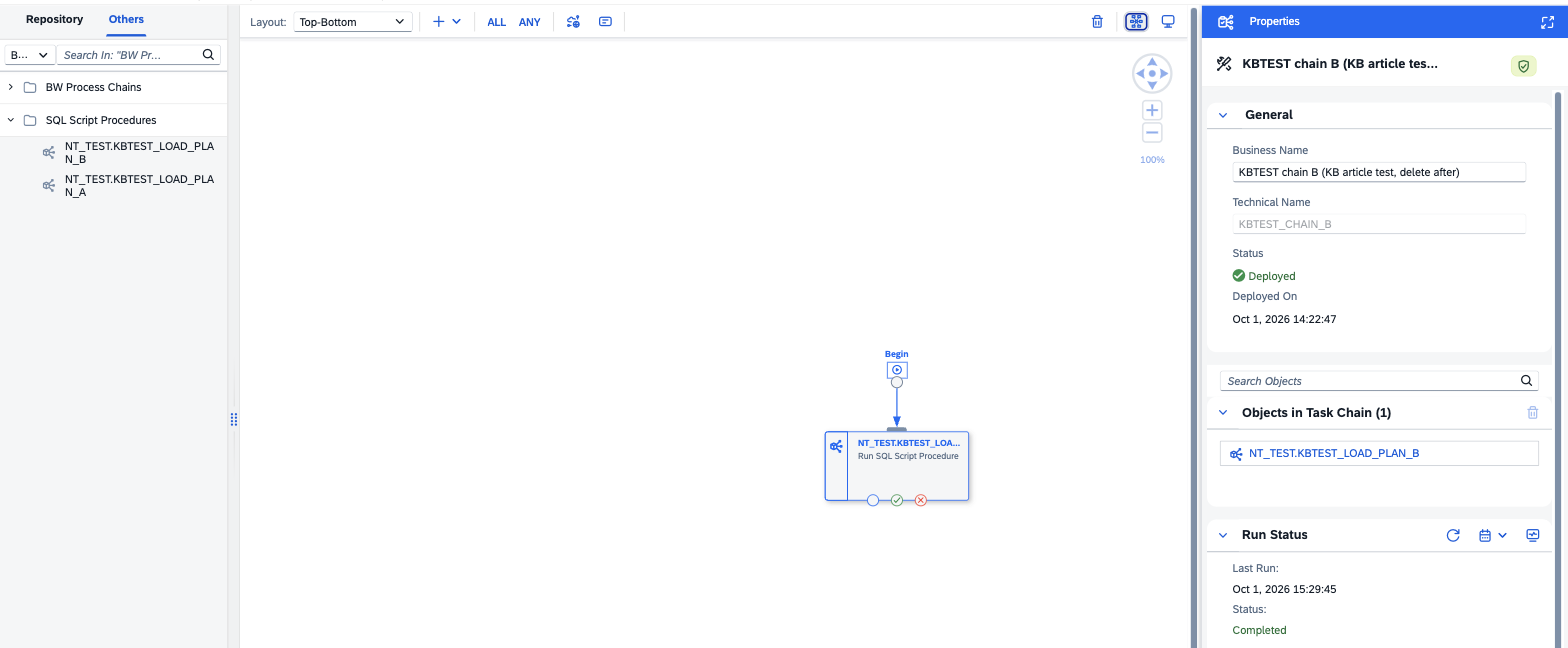Click the Begin node play icon

tap(897, 370)
